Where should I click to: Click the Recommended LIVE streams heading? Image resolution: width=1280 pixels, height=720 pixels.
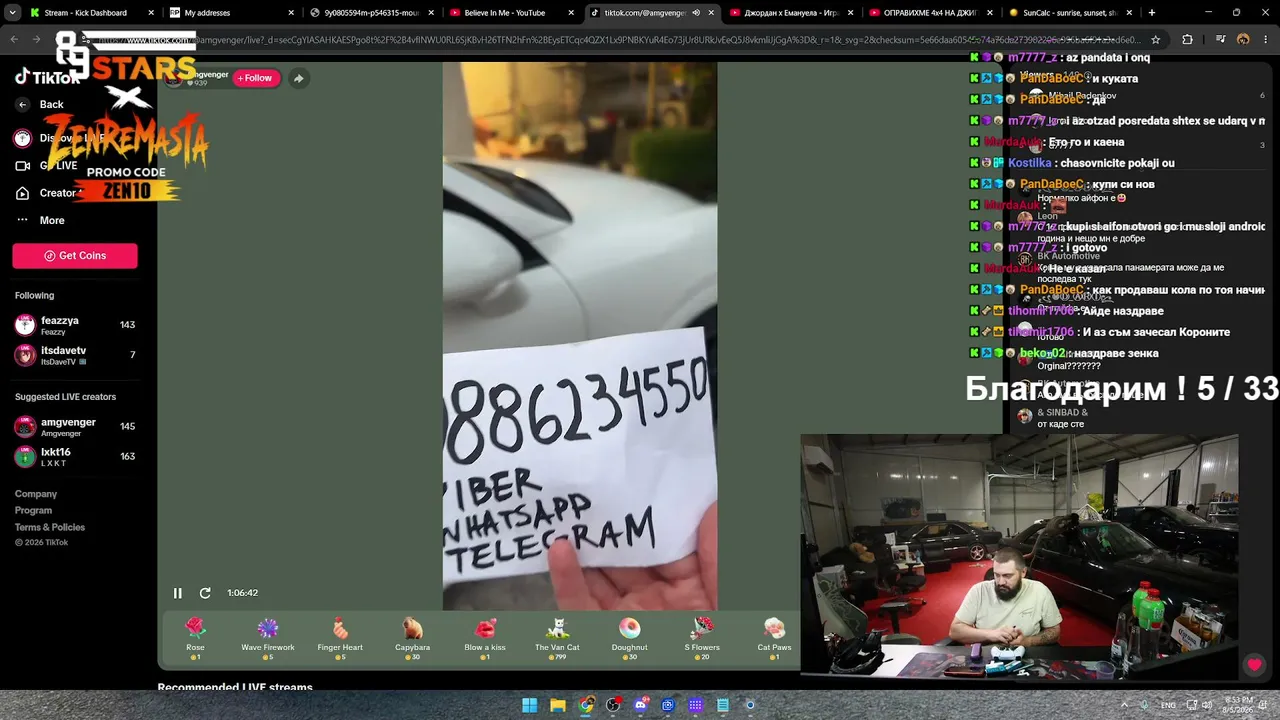pos(235,687)
